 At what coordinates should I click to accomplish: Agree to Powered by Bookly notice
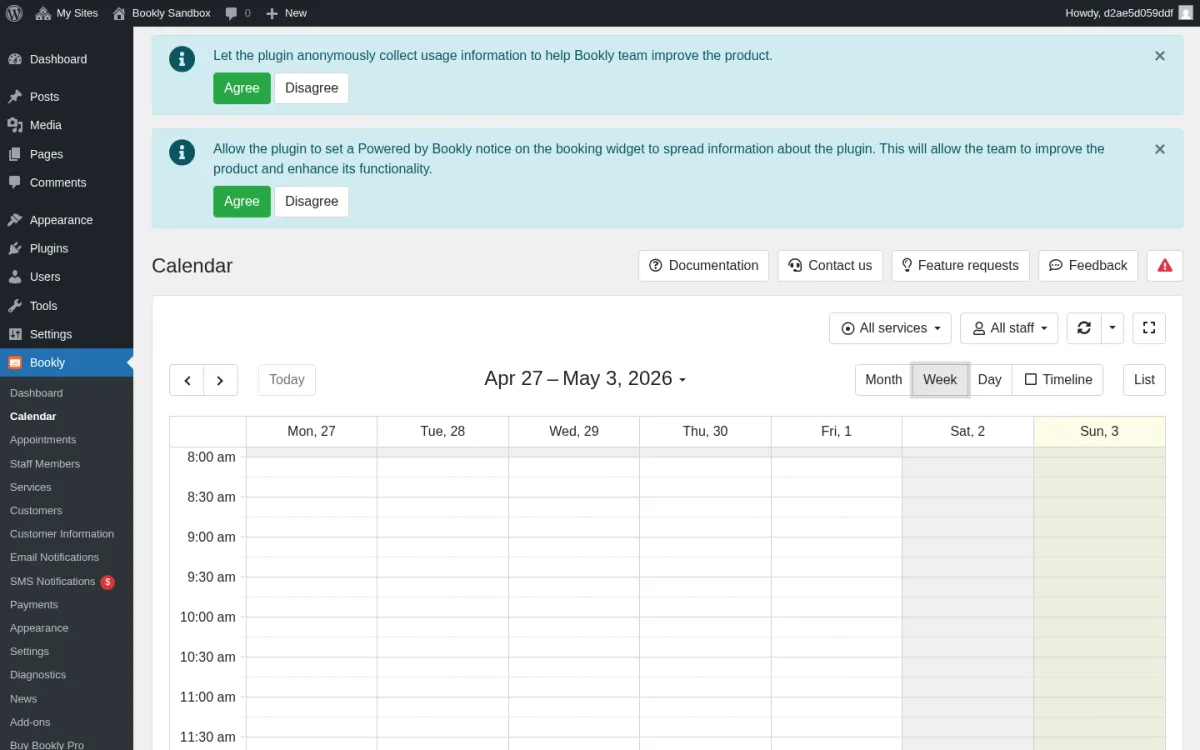point(242,201)
